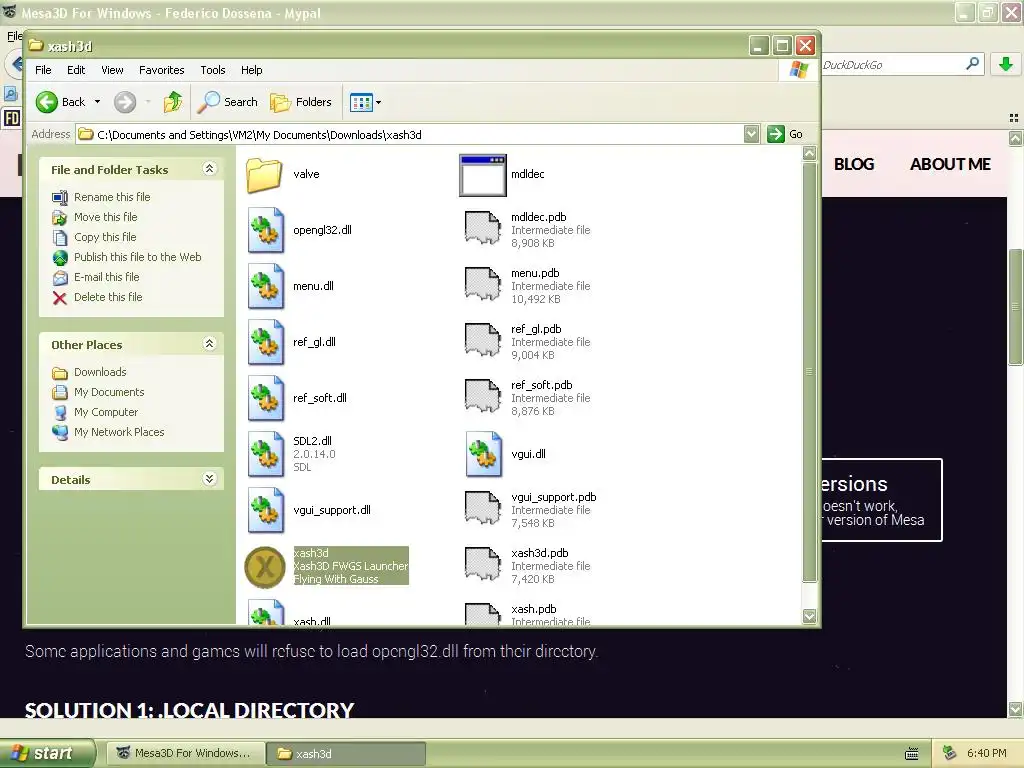The height and width of the screenshot is (768, 1024).
Task: Click the system tray clock
Action: [986, 753]
